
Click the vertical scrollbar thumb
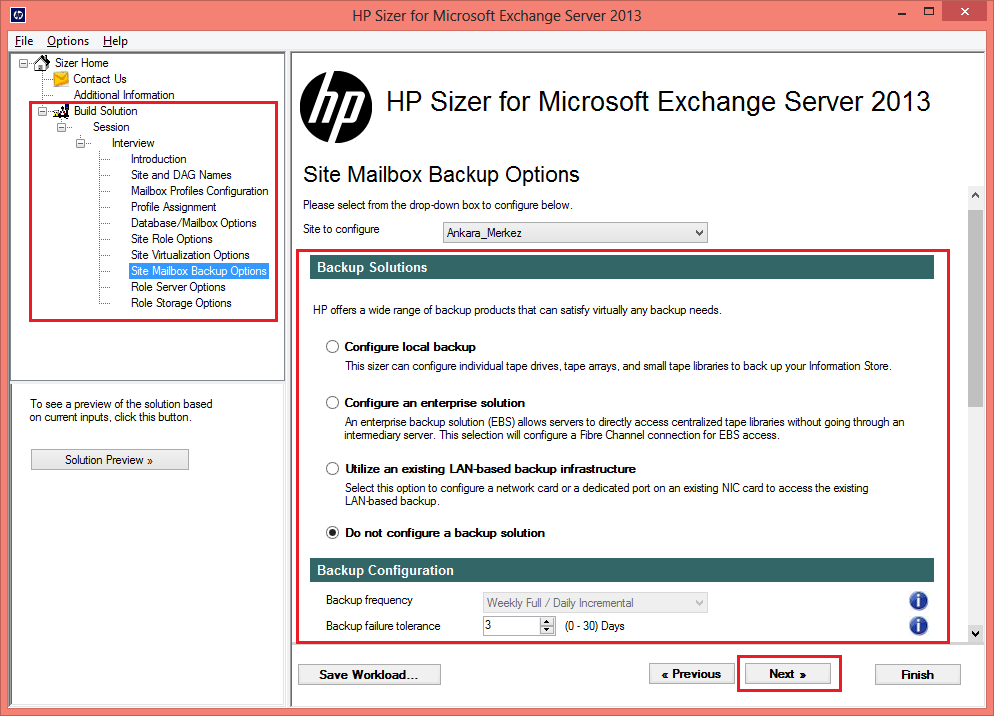975,308
